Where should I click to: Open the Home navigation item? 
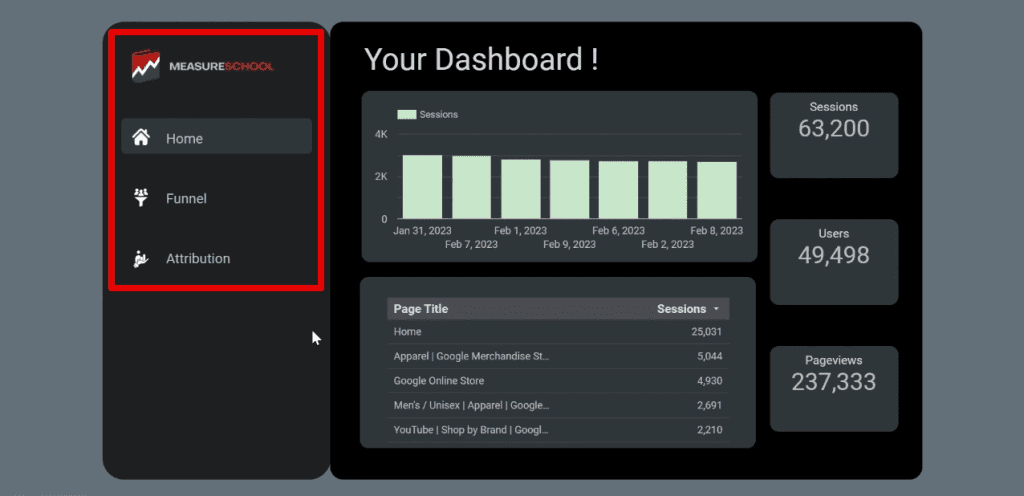(x=216, y=136)
